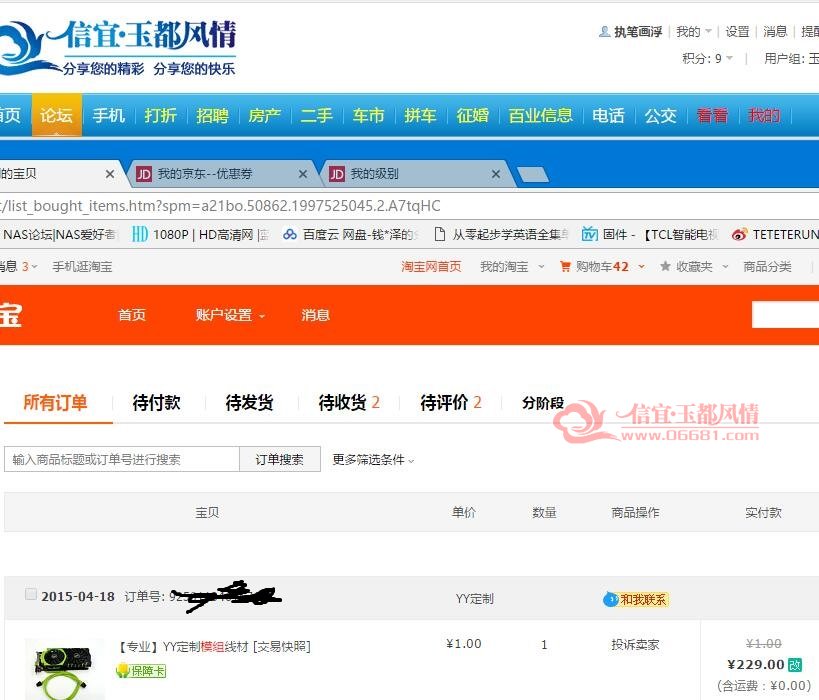Open the 交易快照 link
819x700 pixels.
coord(282,647)
